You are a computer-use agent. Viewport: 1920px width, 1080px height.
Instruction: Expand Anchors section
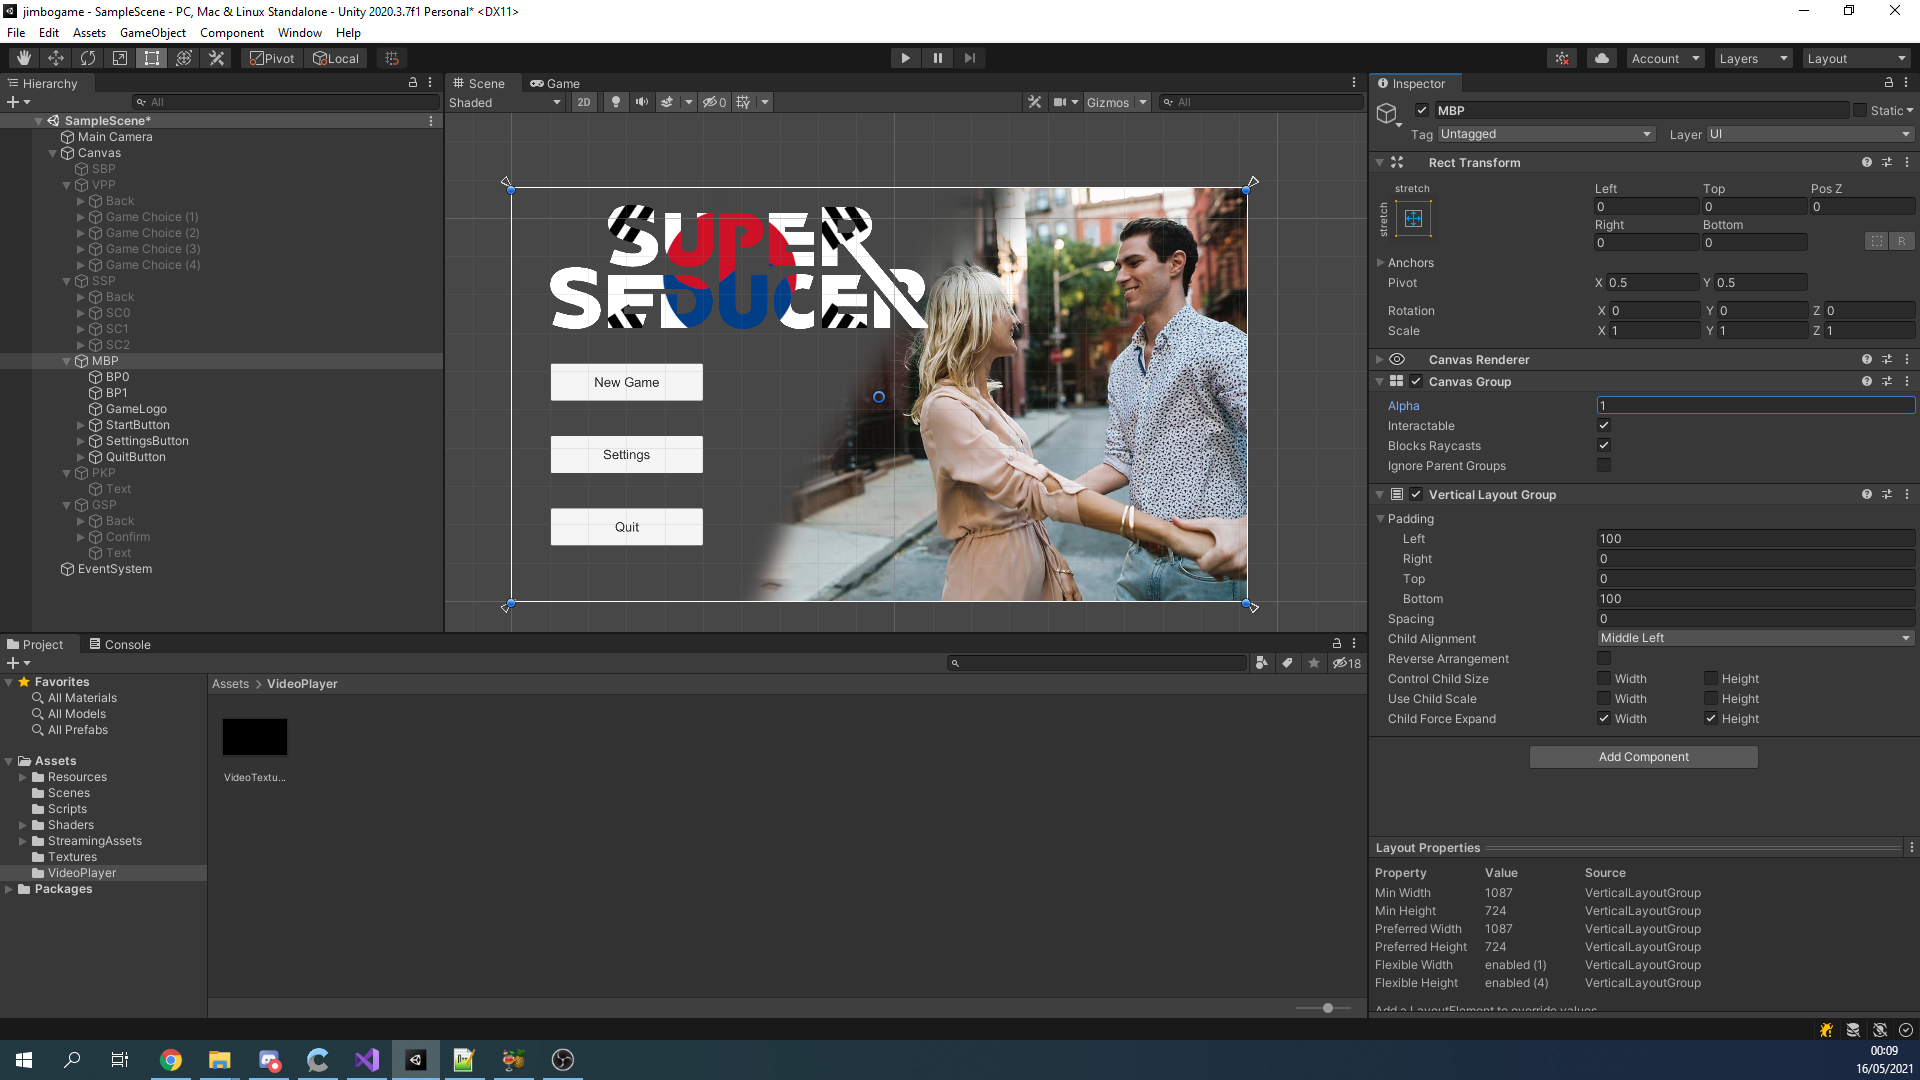click(1381, 263)
